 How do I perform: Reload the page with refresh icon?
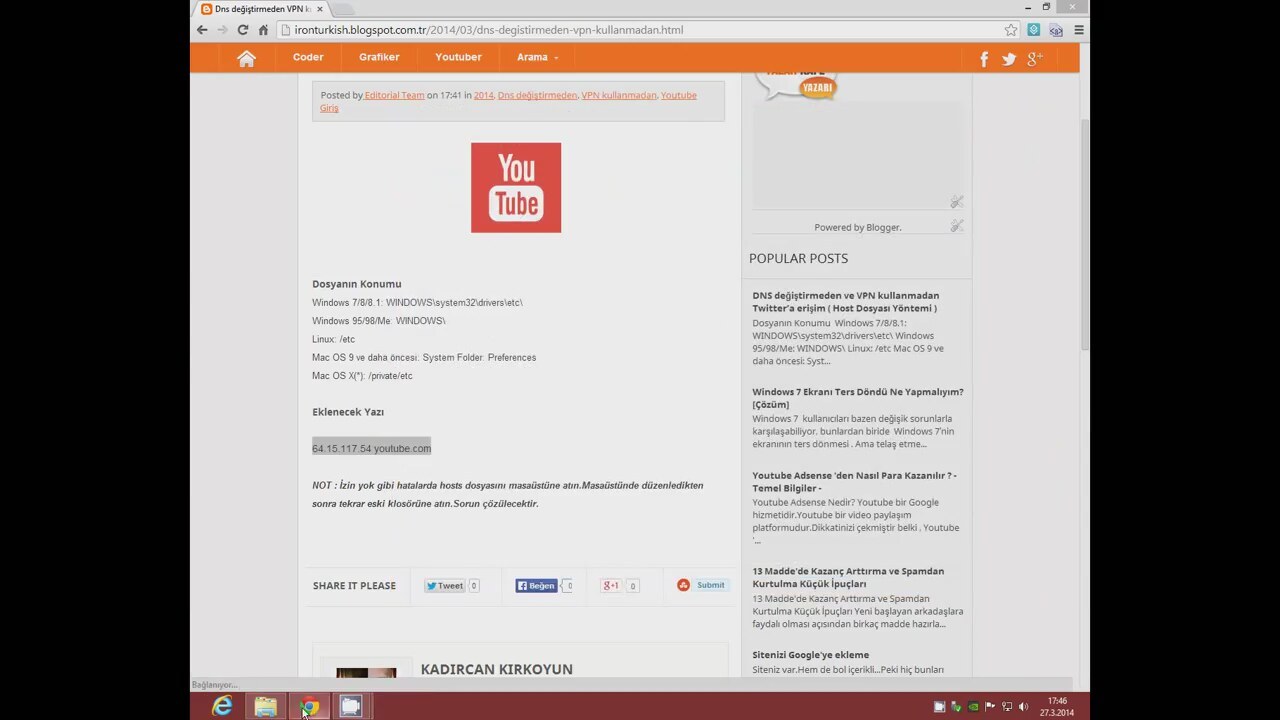pyautogui.click(x=243, y=30)
